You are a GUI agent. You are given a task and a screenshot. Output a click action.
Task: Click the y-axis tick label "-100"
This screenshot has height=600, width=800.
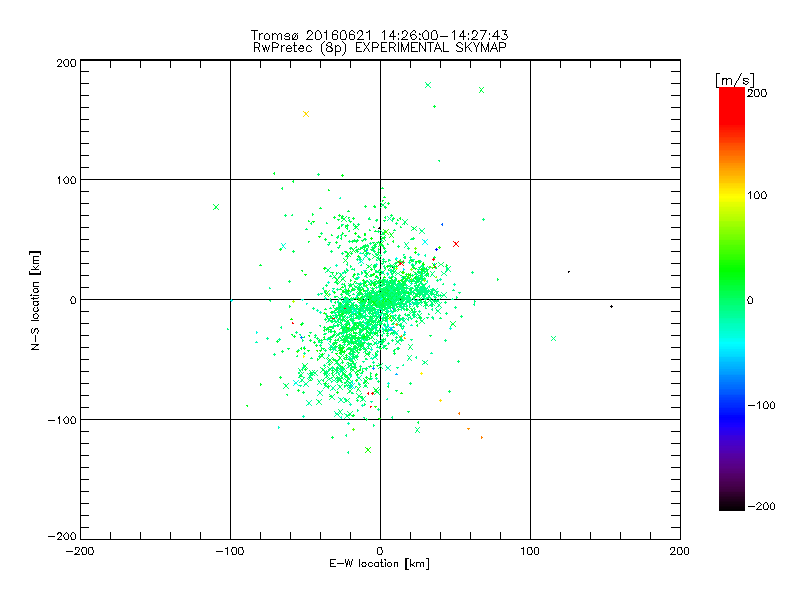click(x=62, y=420)
